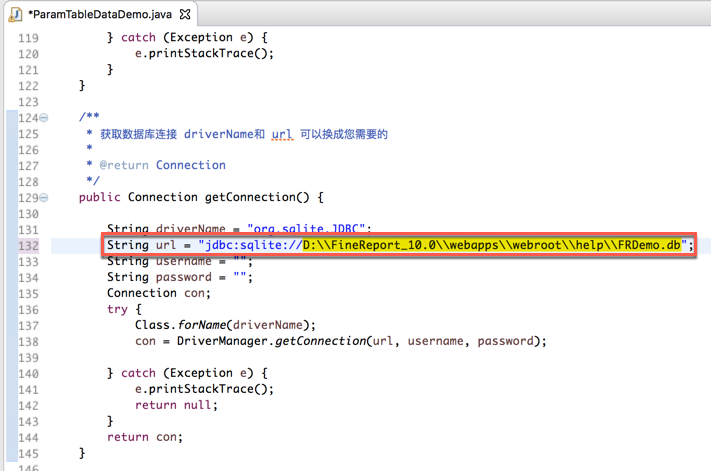The width and height of the screenshot is (711, 471).
Task: Click the "try" keyword on line 136
Action: point(117,310)
